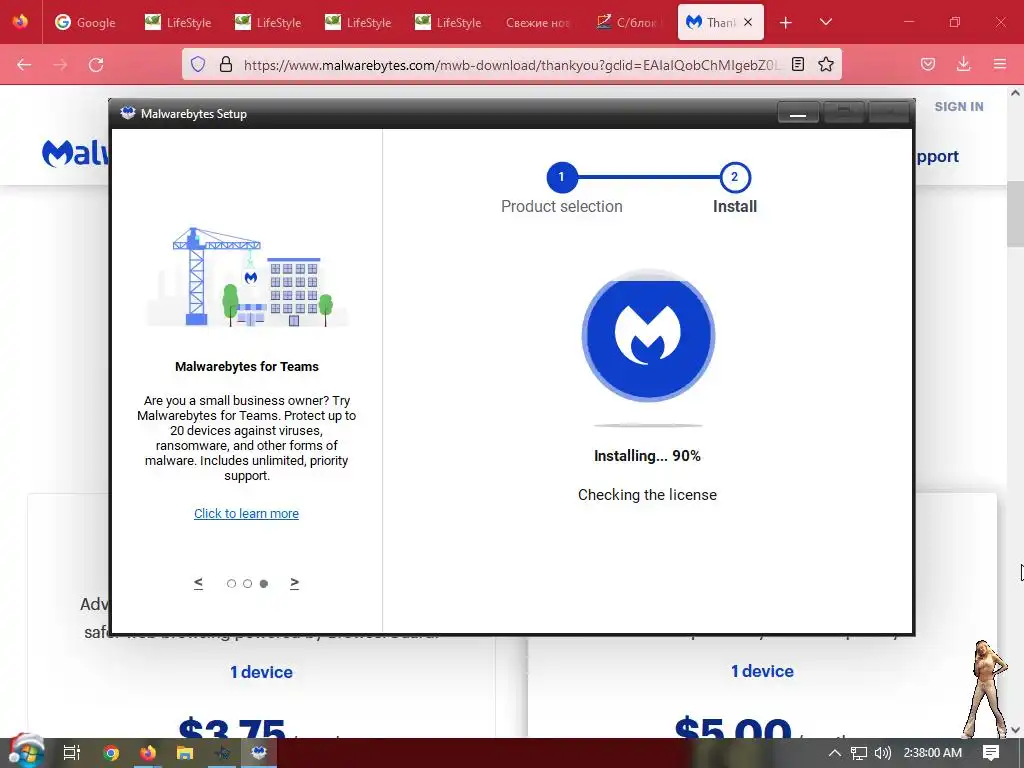Viewport: 1024px width, 768px height.
Task: Go forward to next page
Action: click(x=60, y=65)
